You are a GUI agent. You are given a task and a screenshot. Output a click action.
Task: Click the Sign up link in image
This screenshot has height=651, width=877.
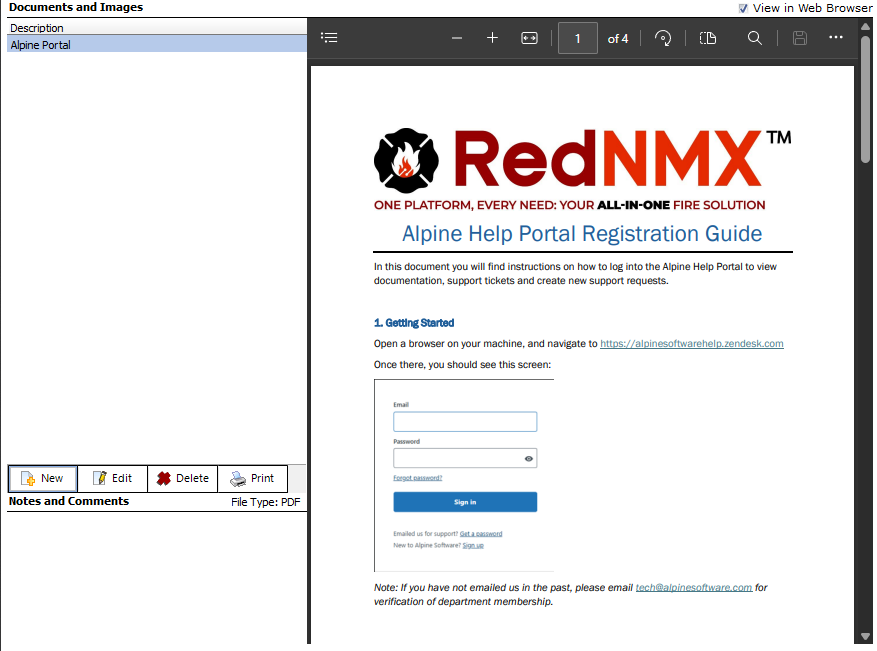point(473,545)
